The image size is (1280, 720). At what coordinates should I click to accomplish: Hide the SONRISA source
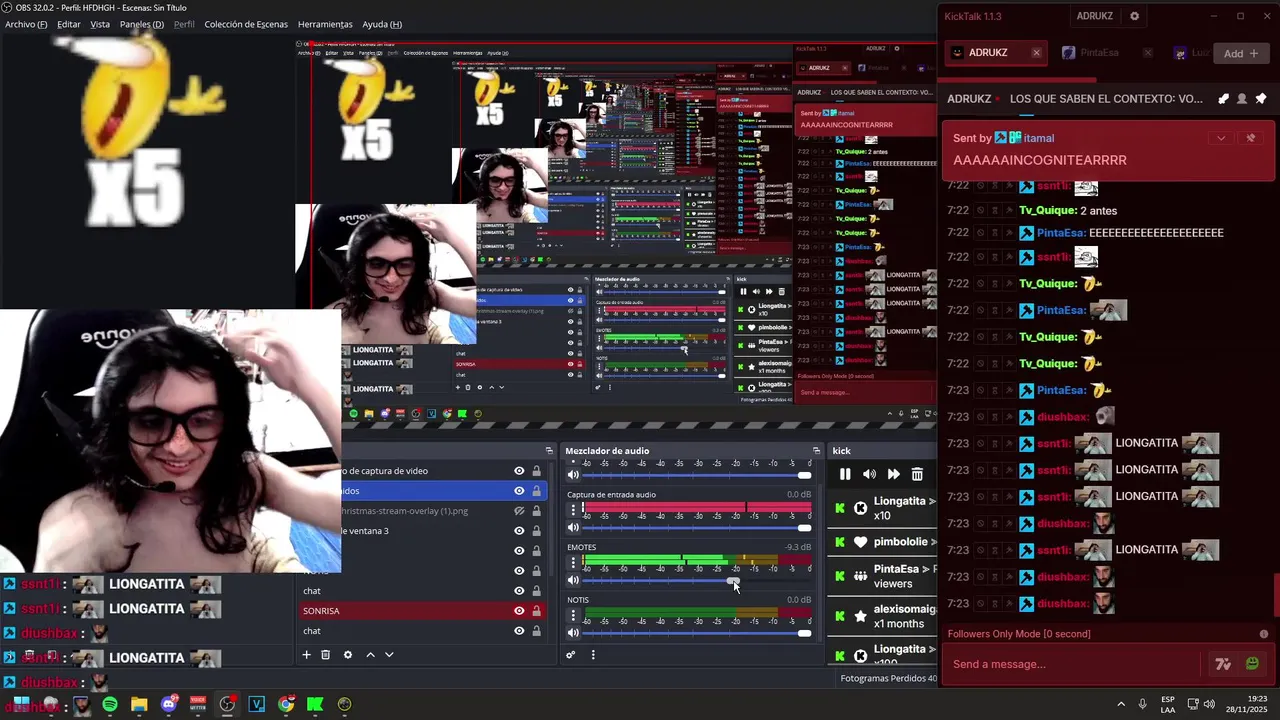click(519, 611)
